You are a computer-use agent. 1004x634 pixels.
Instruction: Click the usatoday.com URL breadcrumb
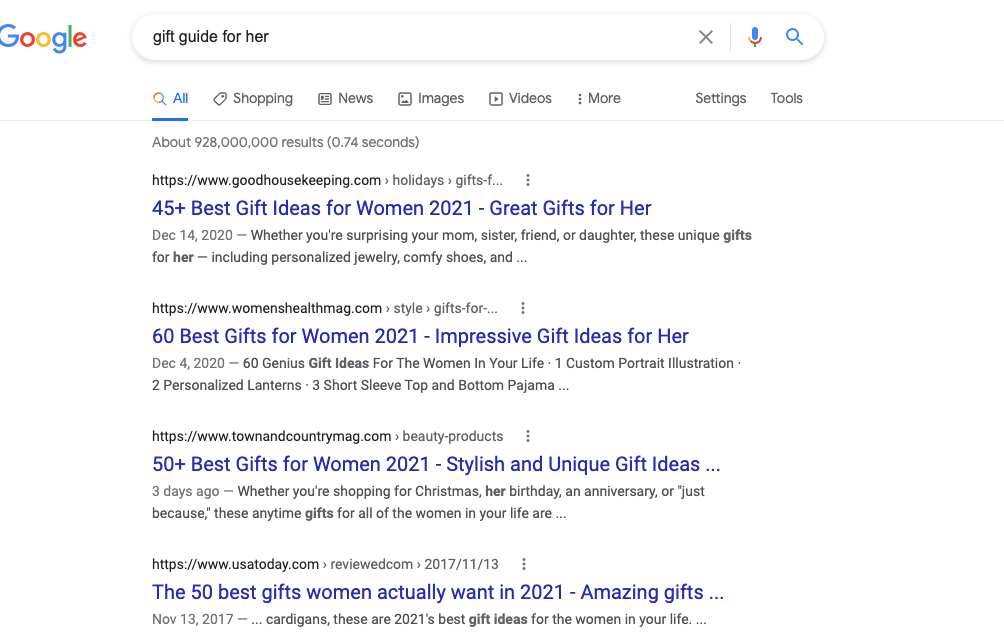click(325, 565)
